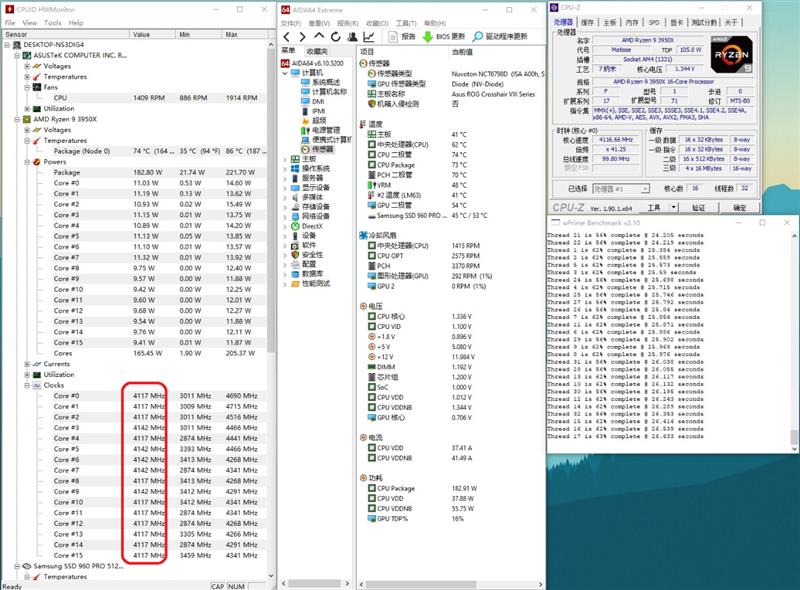Click the 驱动程序更新 magnifier icon in AIDA64
Image resolution: width=800 pixels, height=590 pixels.
coord(479,37)
